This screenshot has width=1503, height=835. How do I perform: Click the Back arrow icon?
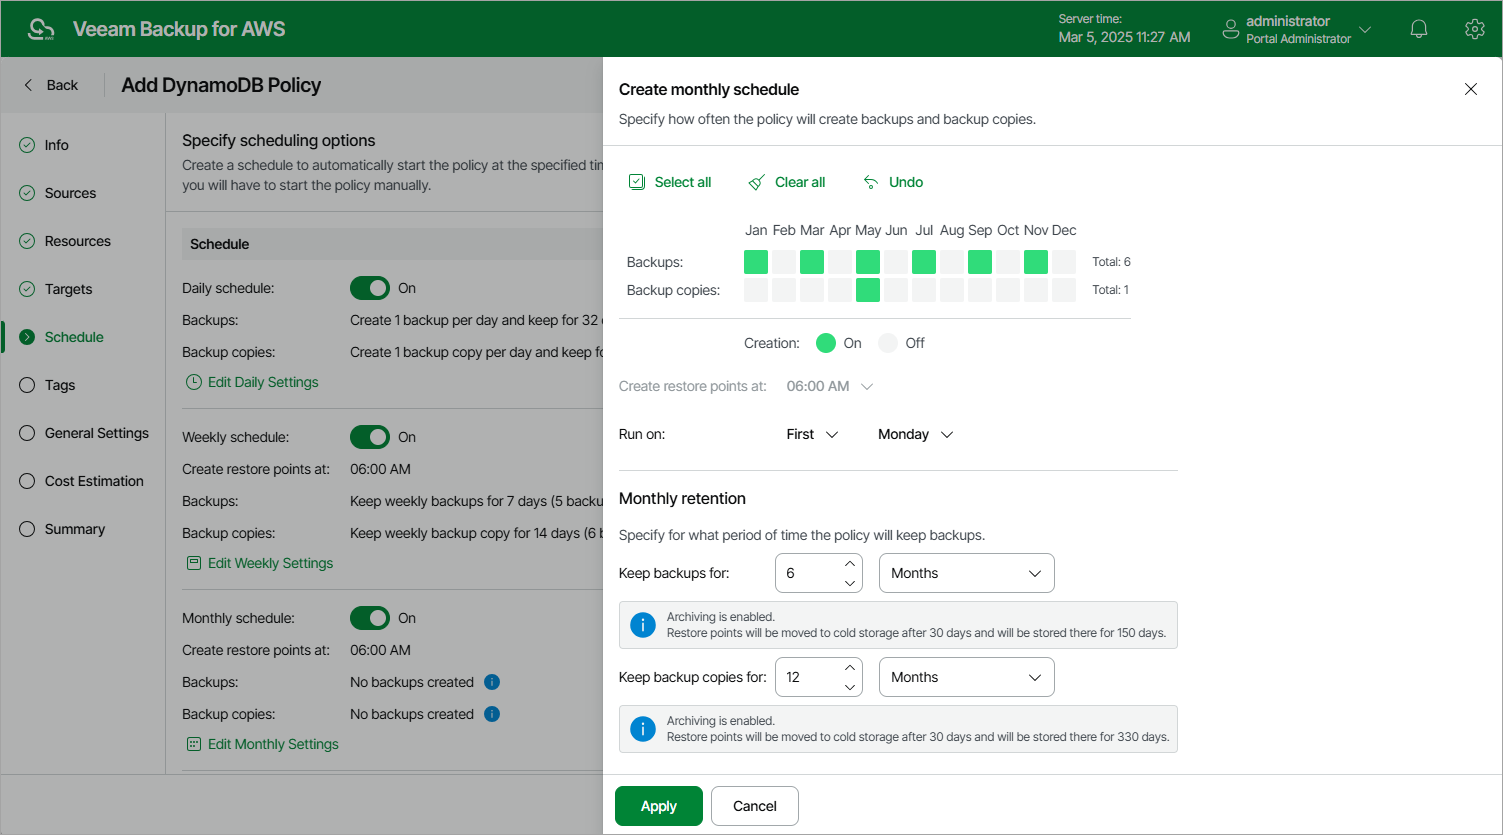(28, 85)
